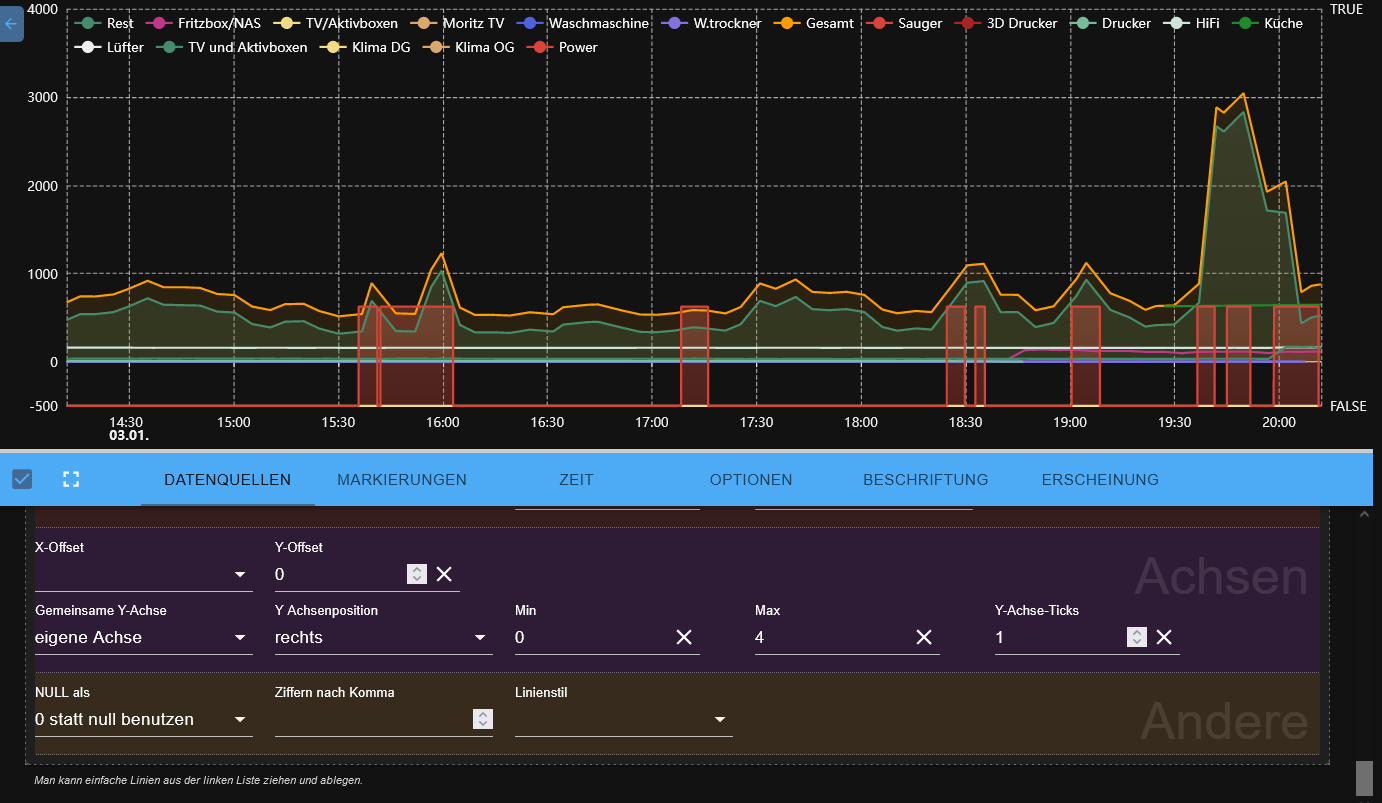The image size is (1382, 803).
Task: Click the blue back arrow button
Action: (x=11, y=22)
